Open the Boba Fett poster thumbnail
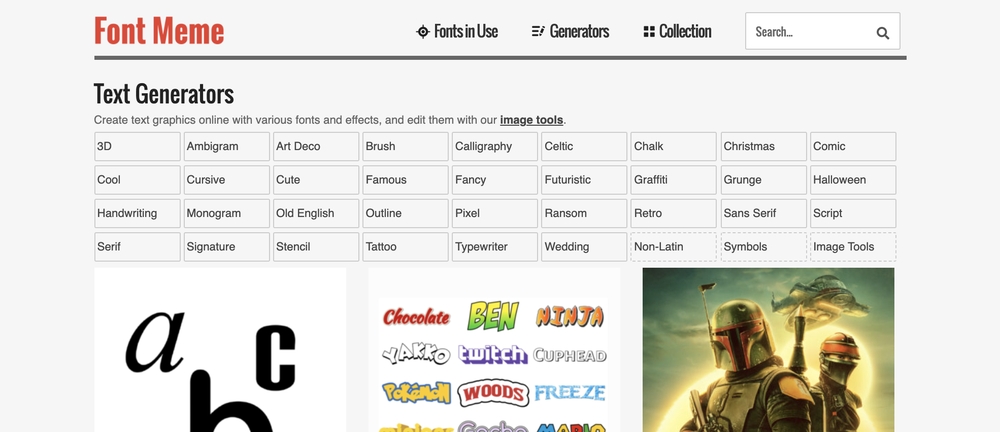1000x432 pixels. (768, 350)
